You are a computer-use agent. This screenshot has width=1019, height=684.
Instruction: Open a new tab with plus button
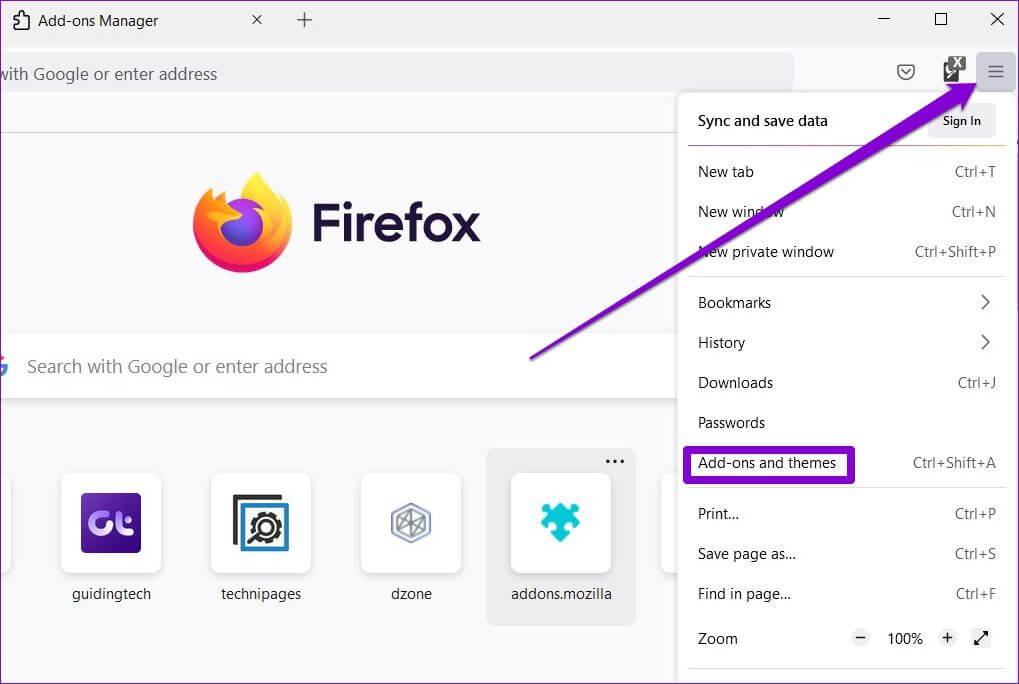(x=304, y=20)
